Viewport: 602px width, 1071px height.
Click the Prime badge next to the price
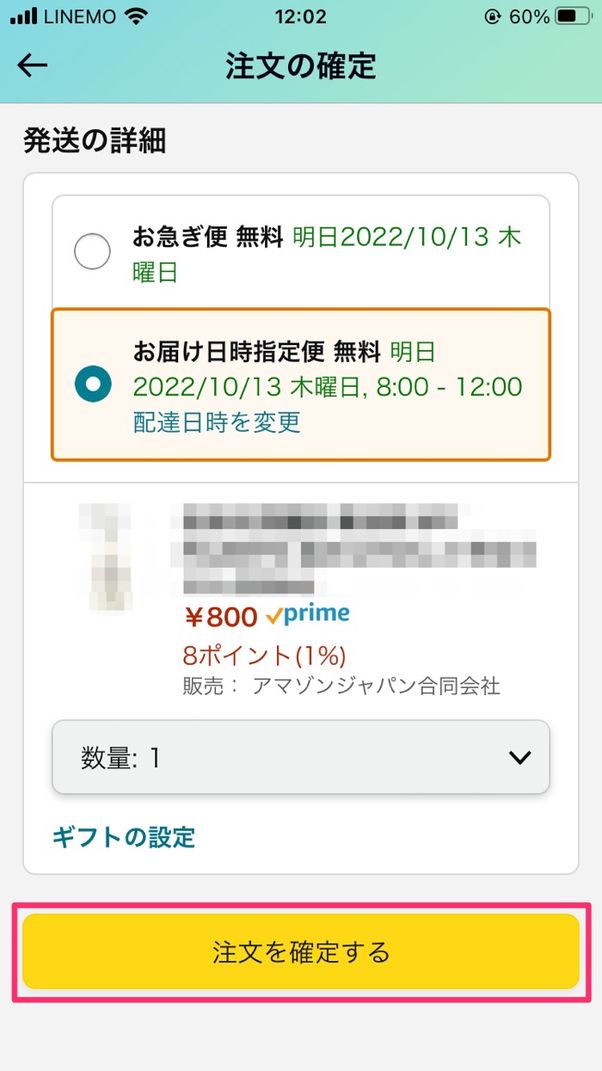tap(308, 613)
